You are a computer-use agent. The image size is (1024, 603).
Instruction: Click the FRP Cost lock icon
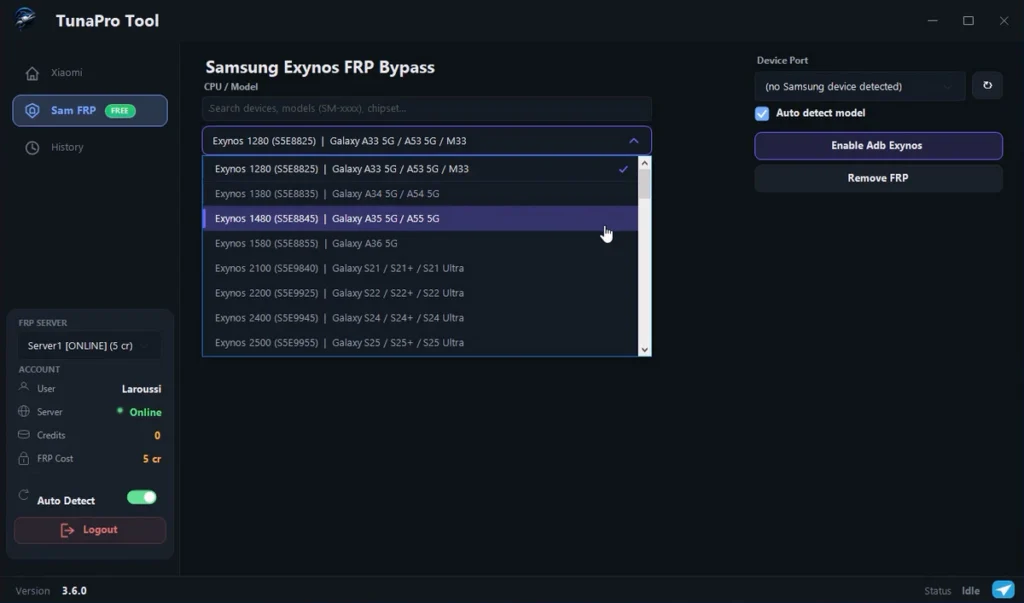tap(24, 458)
